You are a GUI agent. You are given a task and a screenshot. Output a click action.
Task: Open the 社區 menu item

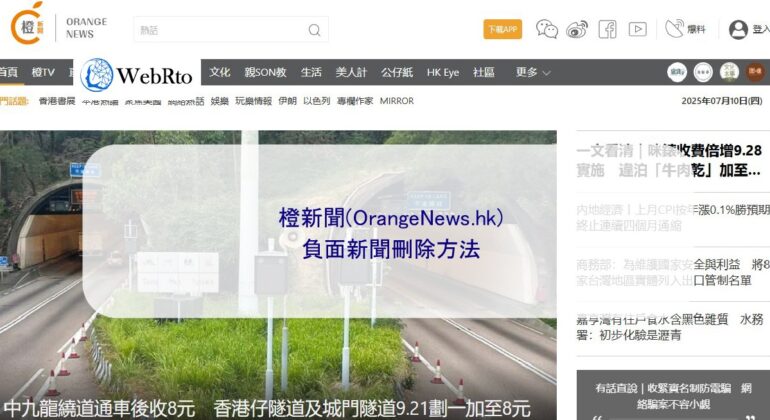(x=484, y=72)
